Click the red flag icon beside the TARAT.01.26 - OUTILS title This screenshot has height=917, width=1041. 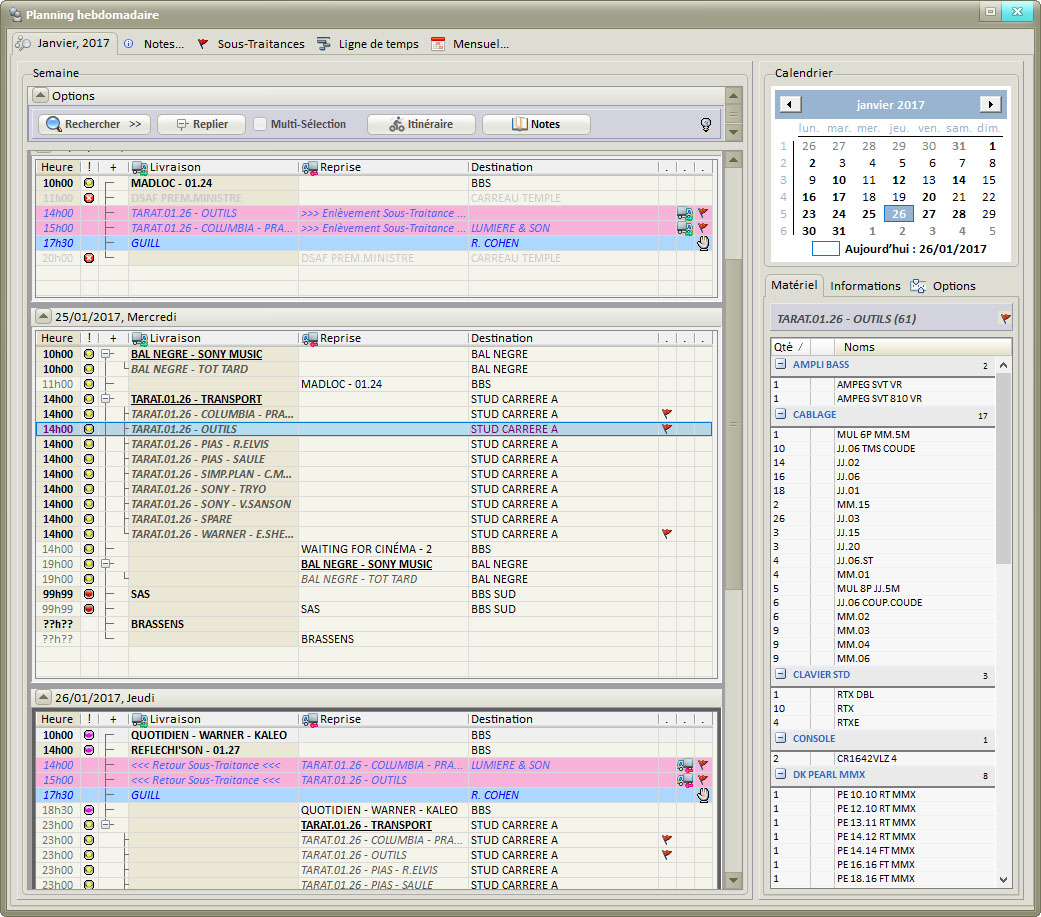pos(1005,319)
